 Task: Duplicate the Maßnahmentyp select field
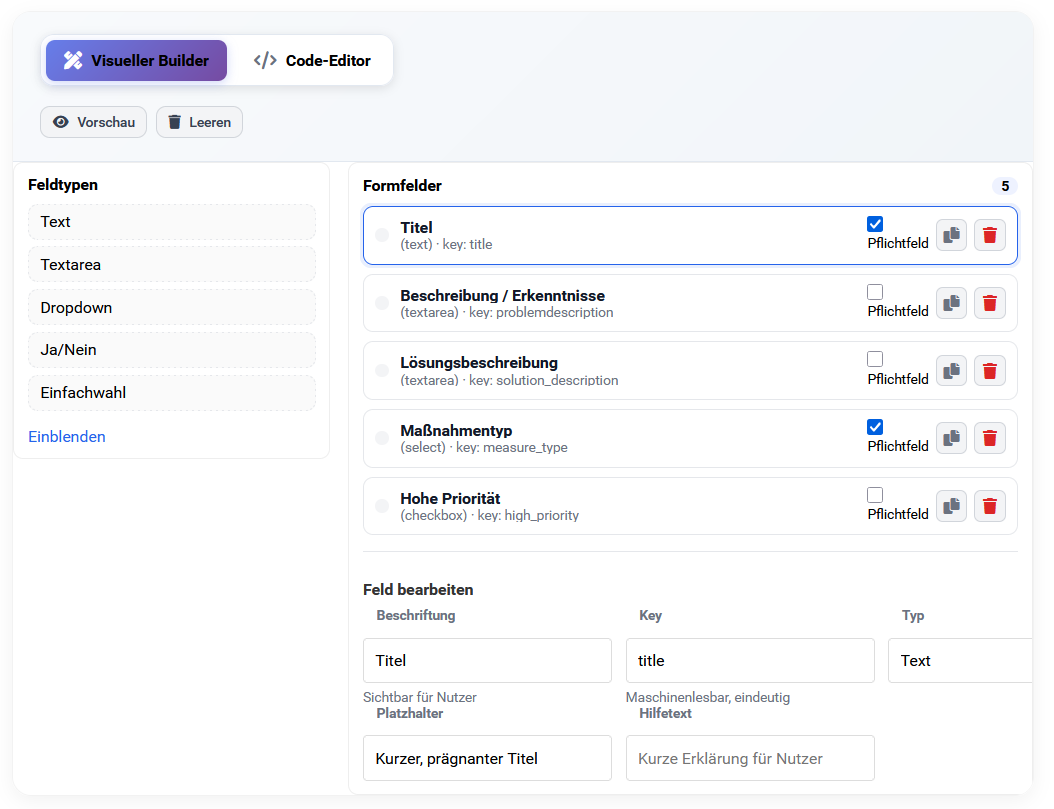click(x=950, y=437)
